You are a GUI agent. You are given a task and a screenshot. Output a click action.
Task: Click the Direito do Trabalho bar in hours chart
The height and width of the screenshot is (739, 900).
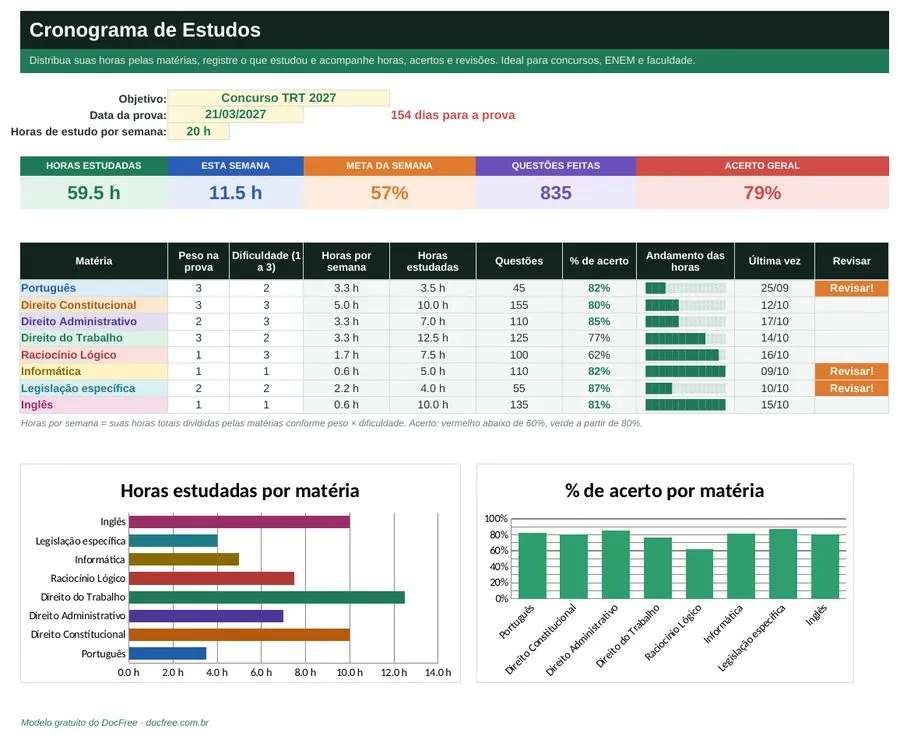(267, 597)
